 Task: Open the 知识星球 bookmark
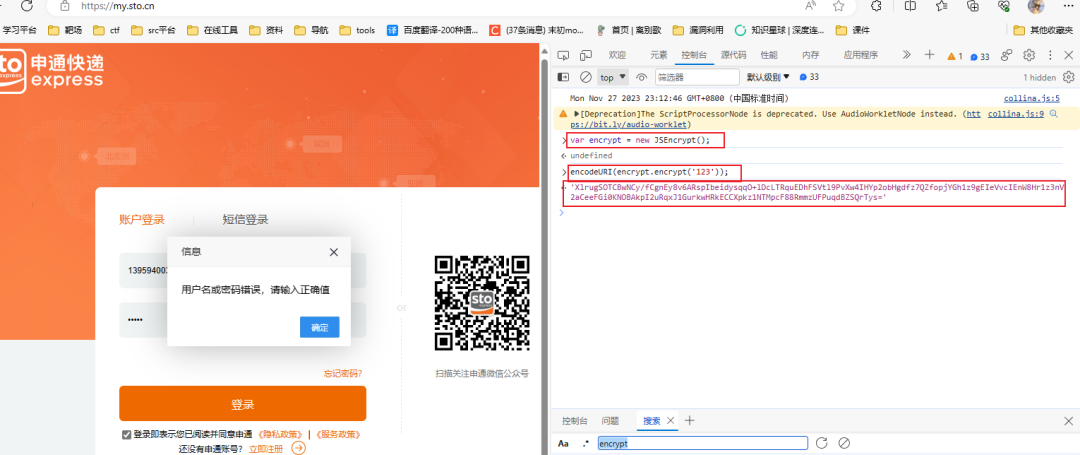pos(778,30)
